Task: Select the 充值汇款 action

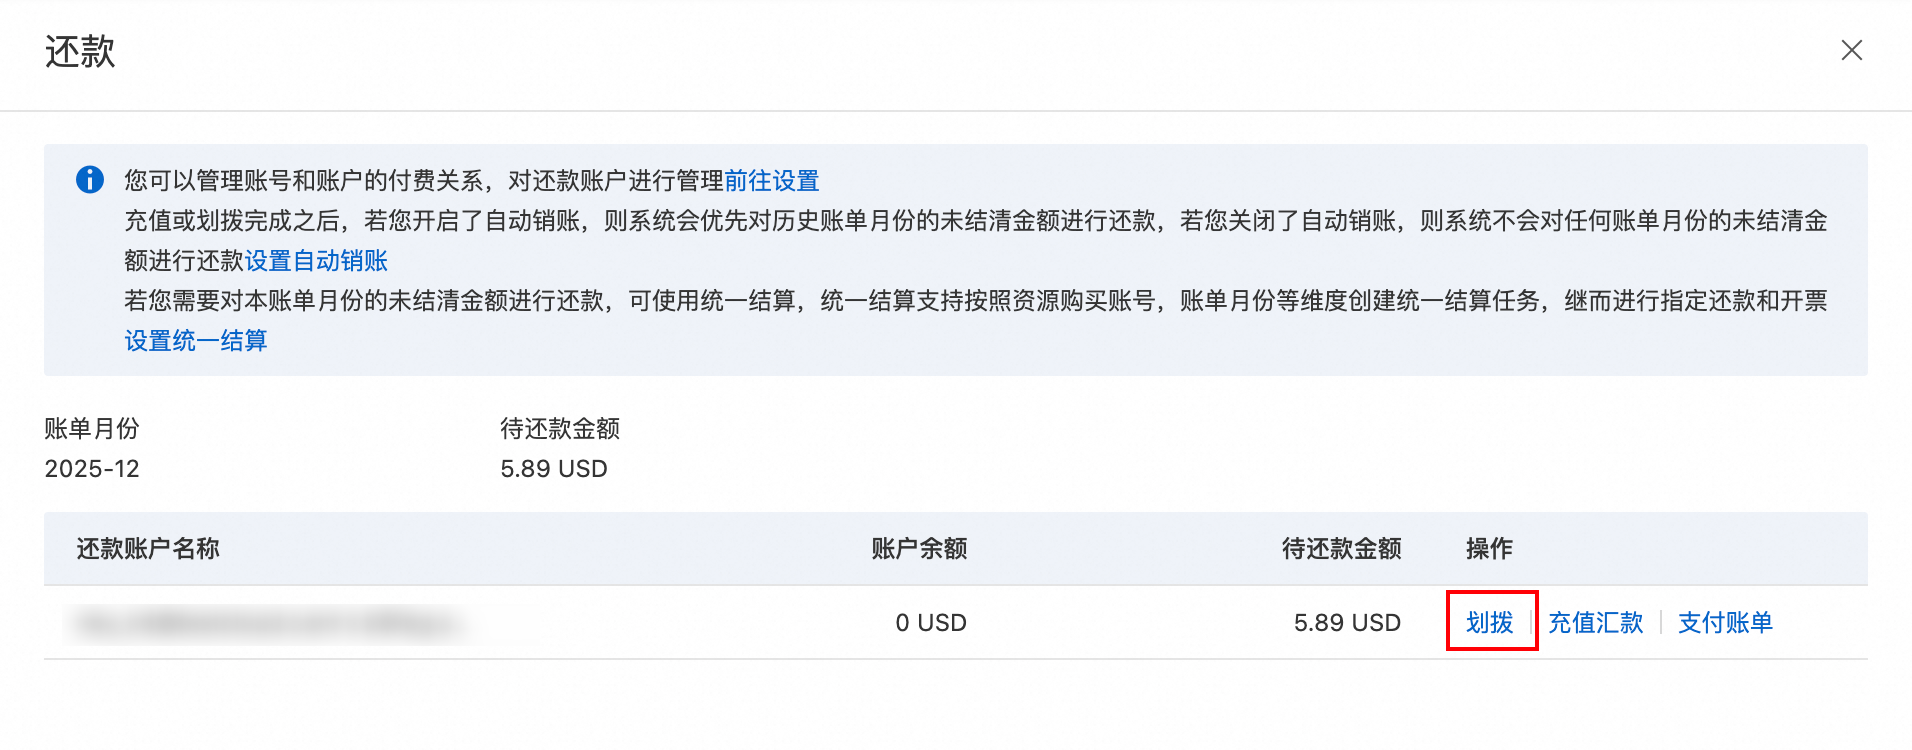Action: click(x=1595, y=623)
